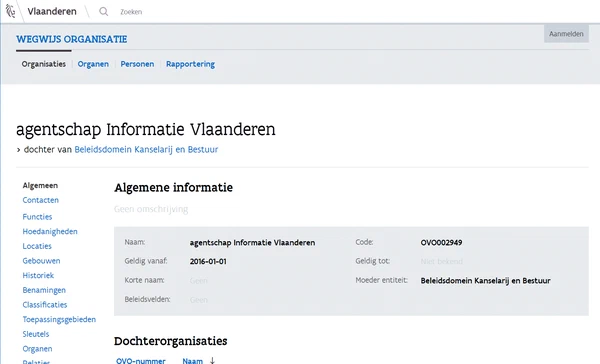Sort by the Naam column header

(192, 361)
